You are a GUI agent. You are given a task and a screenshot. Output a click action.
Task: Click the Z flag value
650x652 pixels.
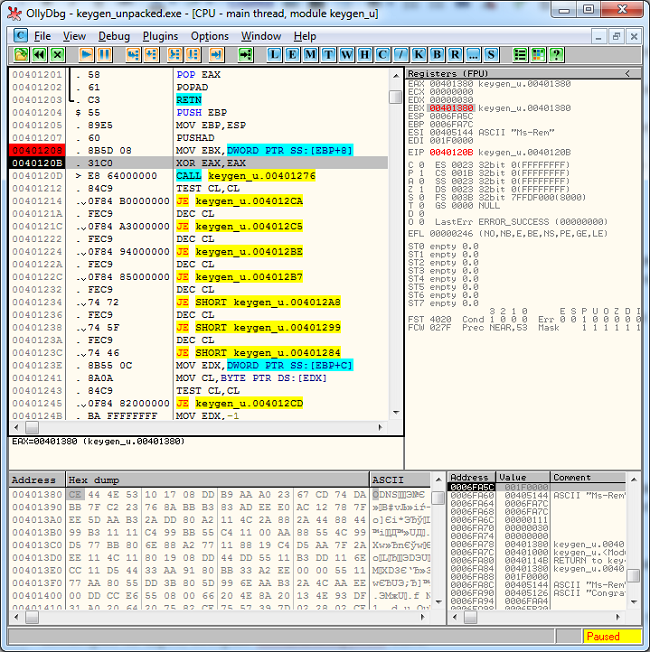tap(421, 189)
